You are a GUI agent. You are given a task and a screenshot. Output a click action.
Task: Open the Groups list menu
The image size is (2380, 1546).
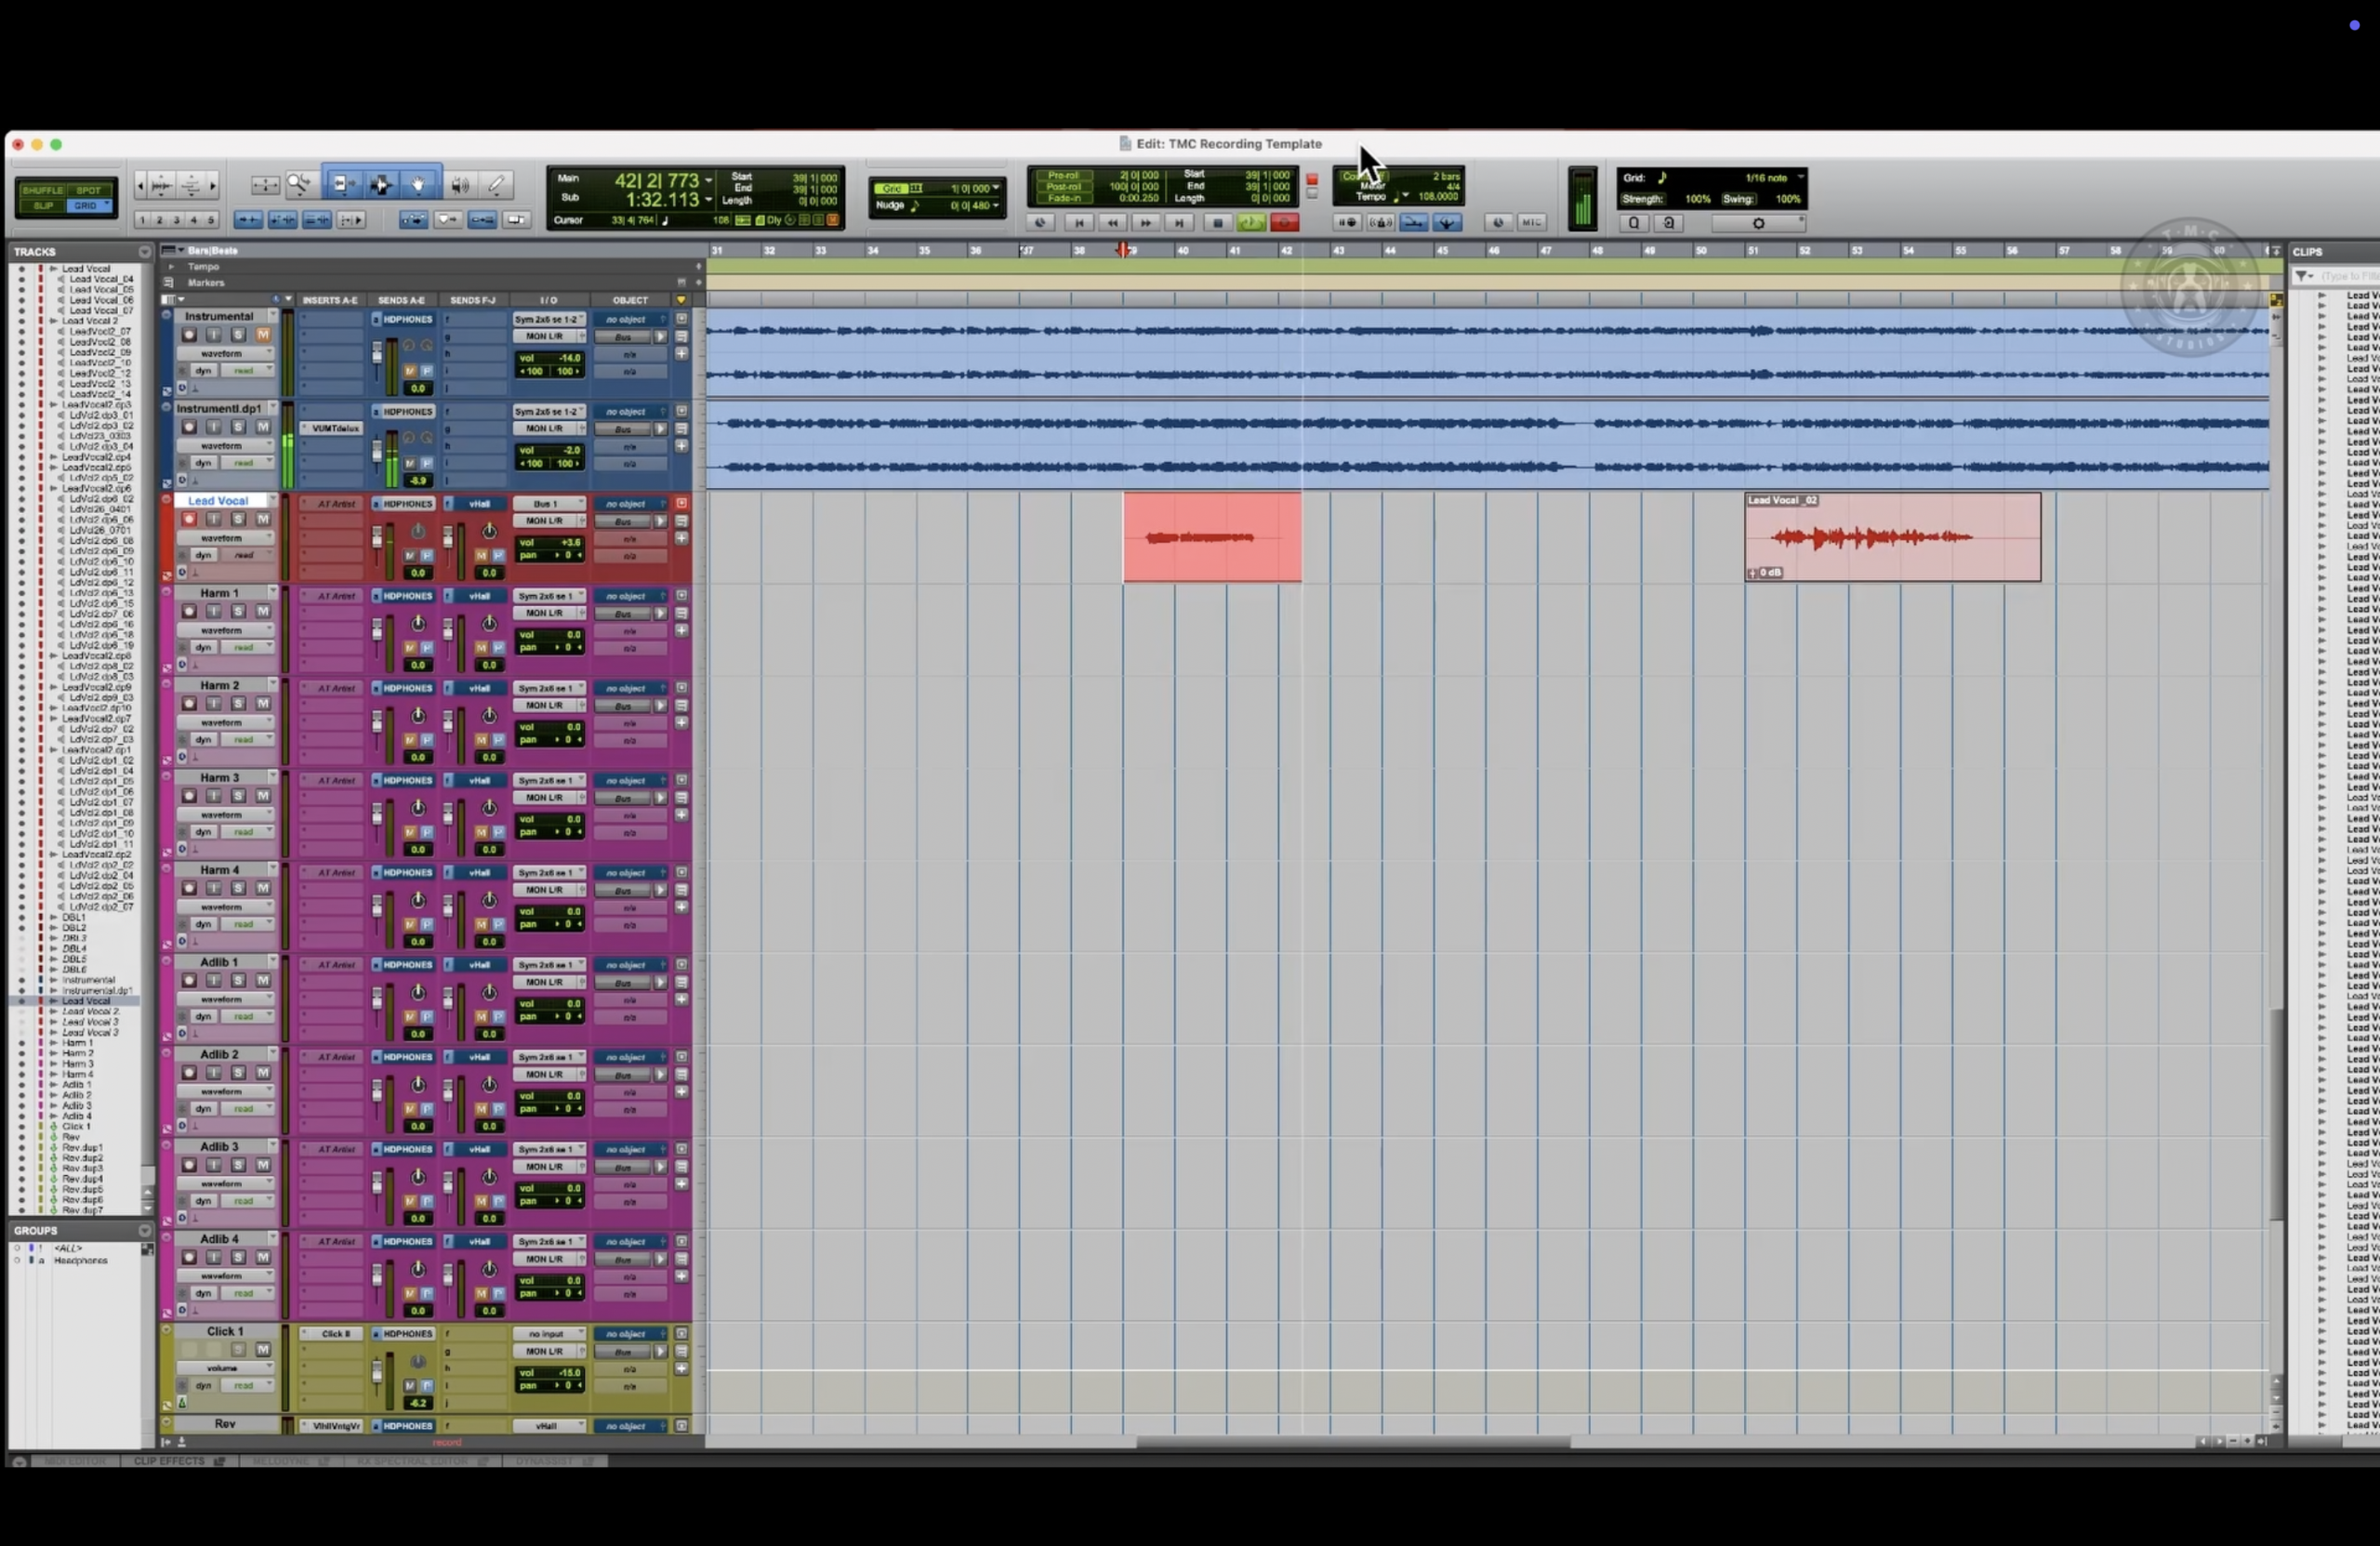pos(144,1230)
